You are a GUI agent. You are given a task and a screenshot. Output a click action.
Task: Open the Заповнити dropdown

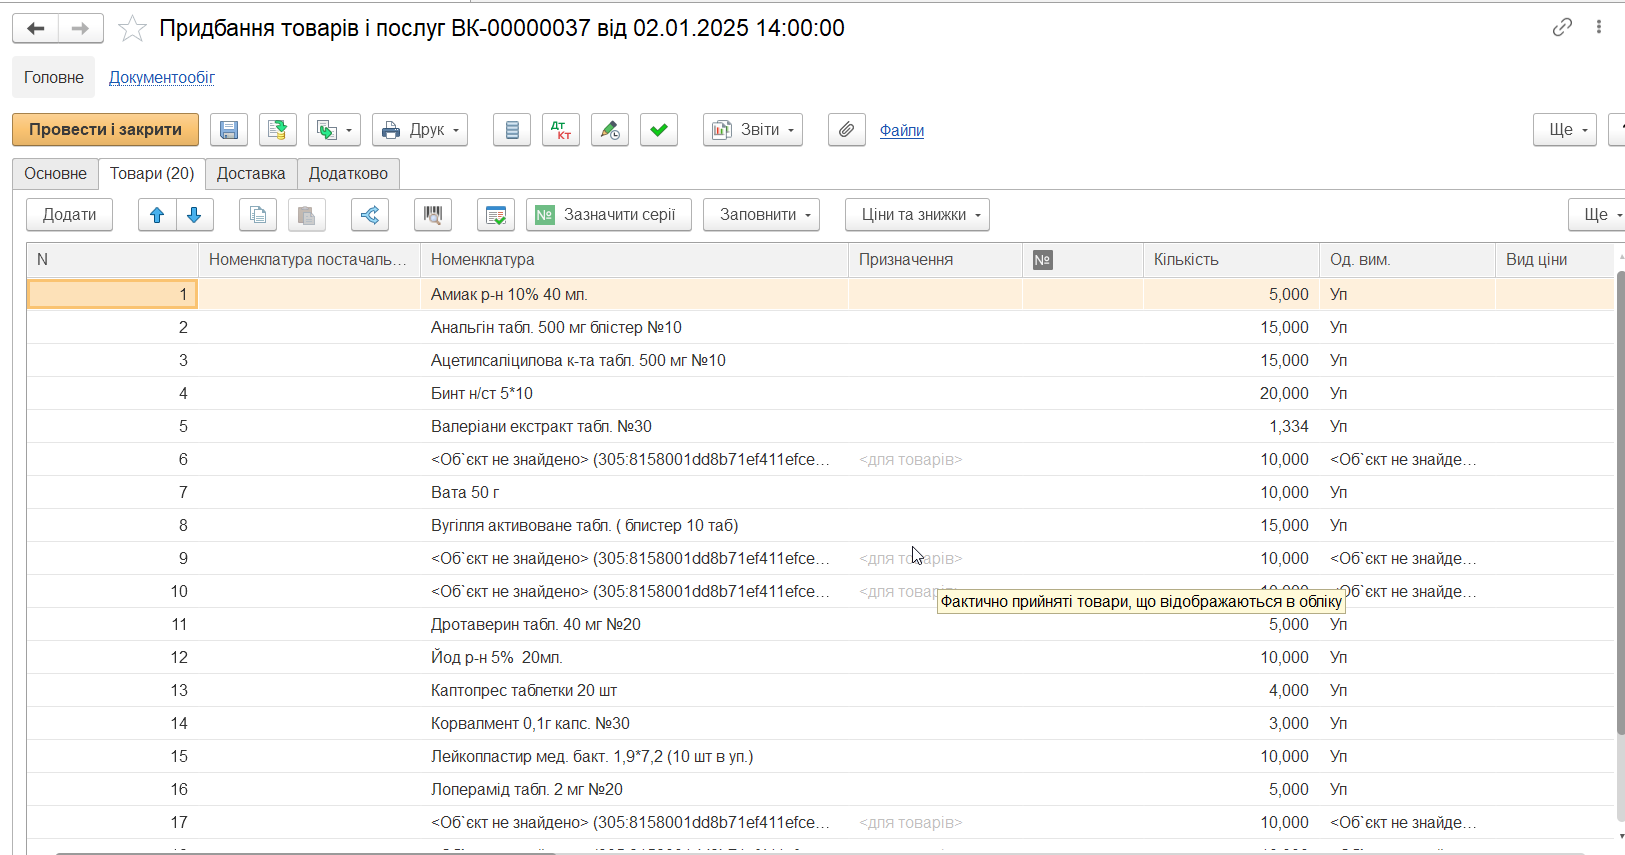(x=761, y=215)
